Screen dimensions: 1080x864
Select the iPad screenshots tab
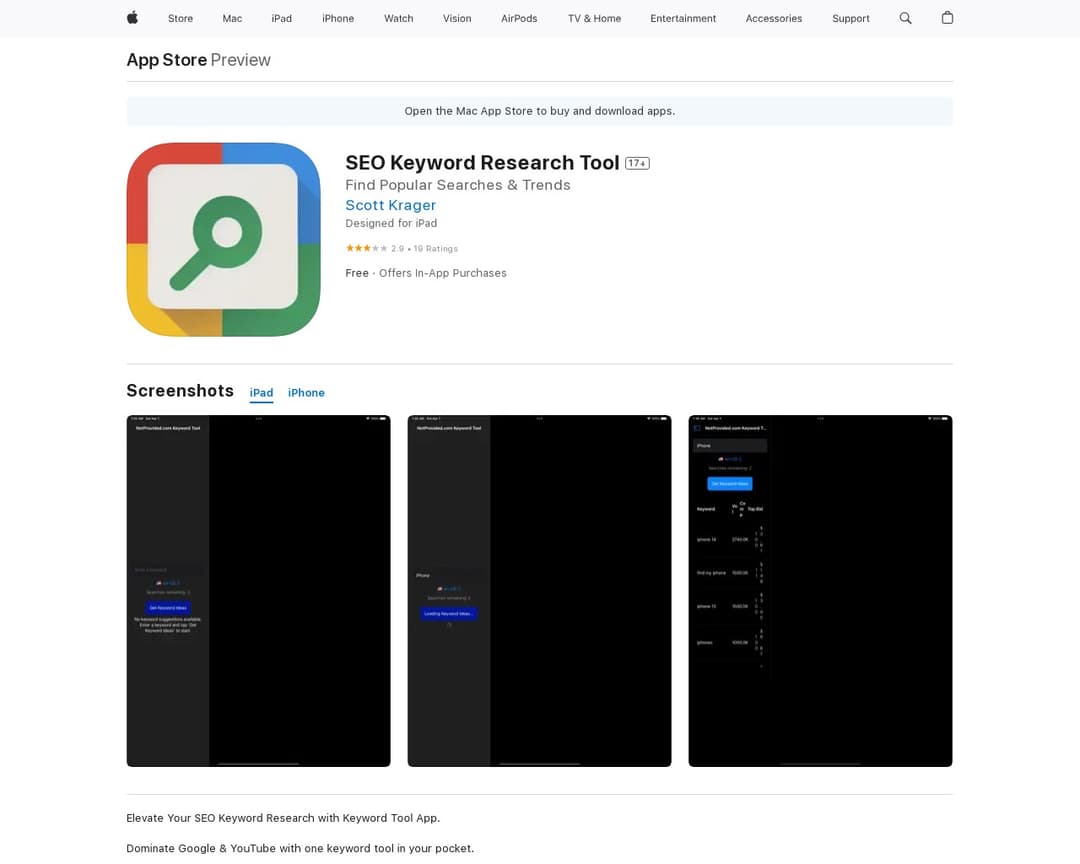click(261, 393)
